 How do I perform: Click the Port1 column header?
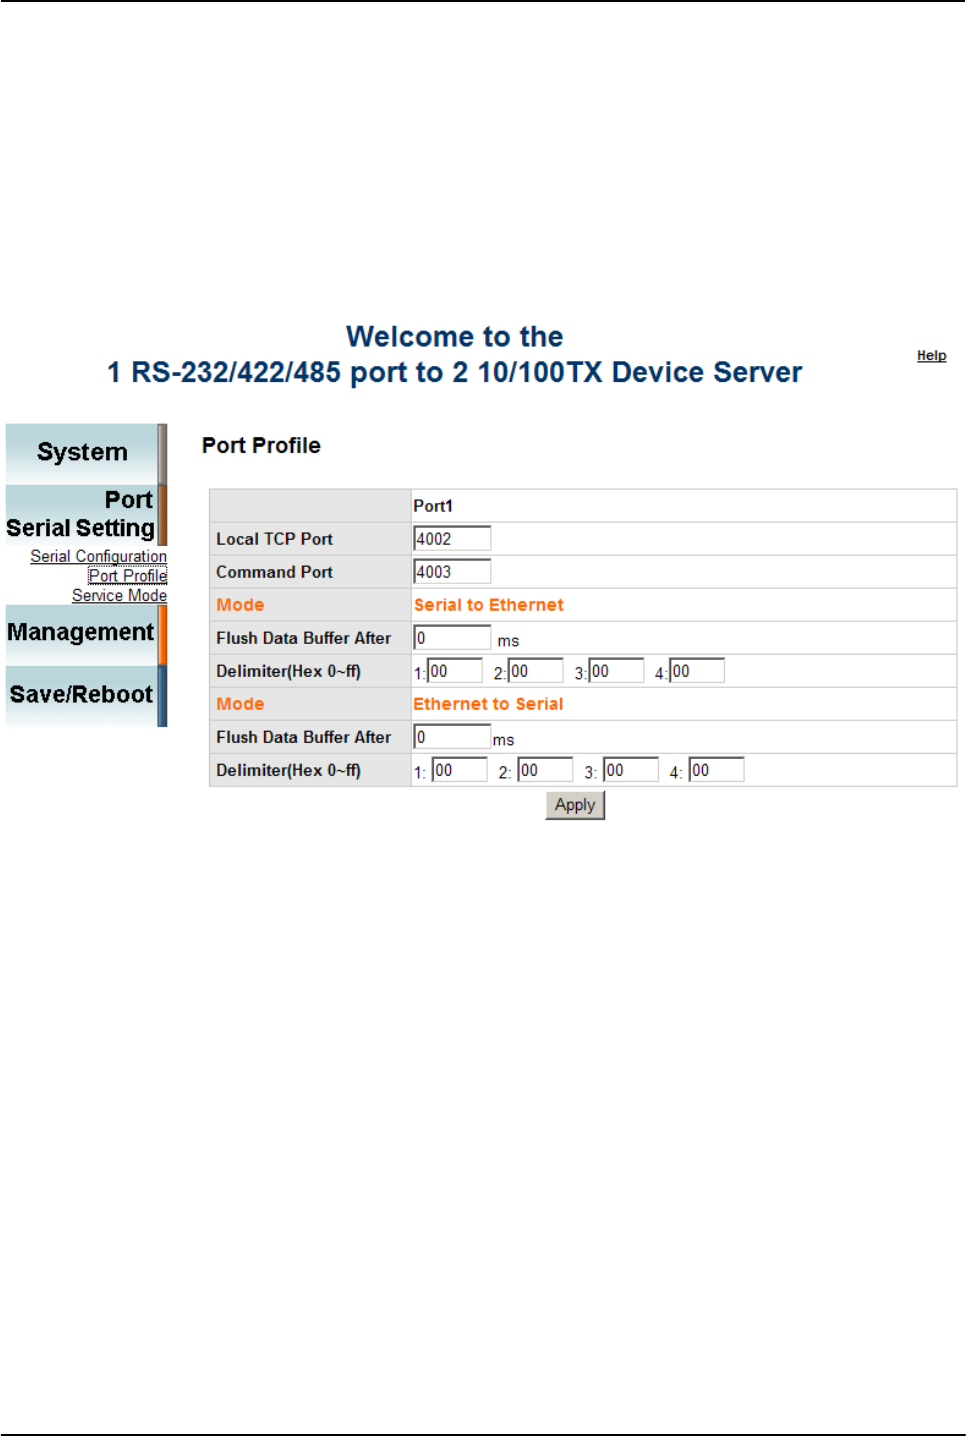(433, 506)
